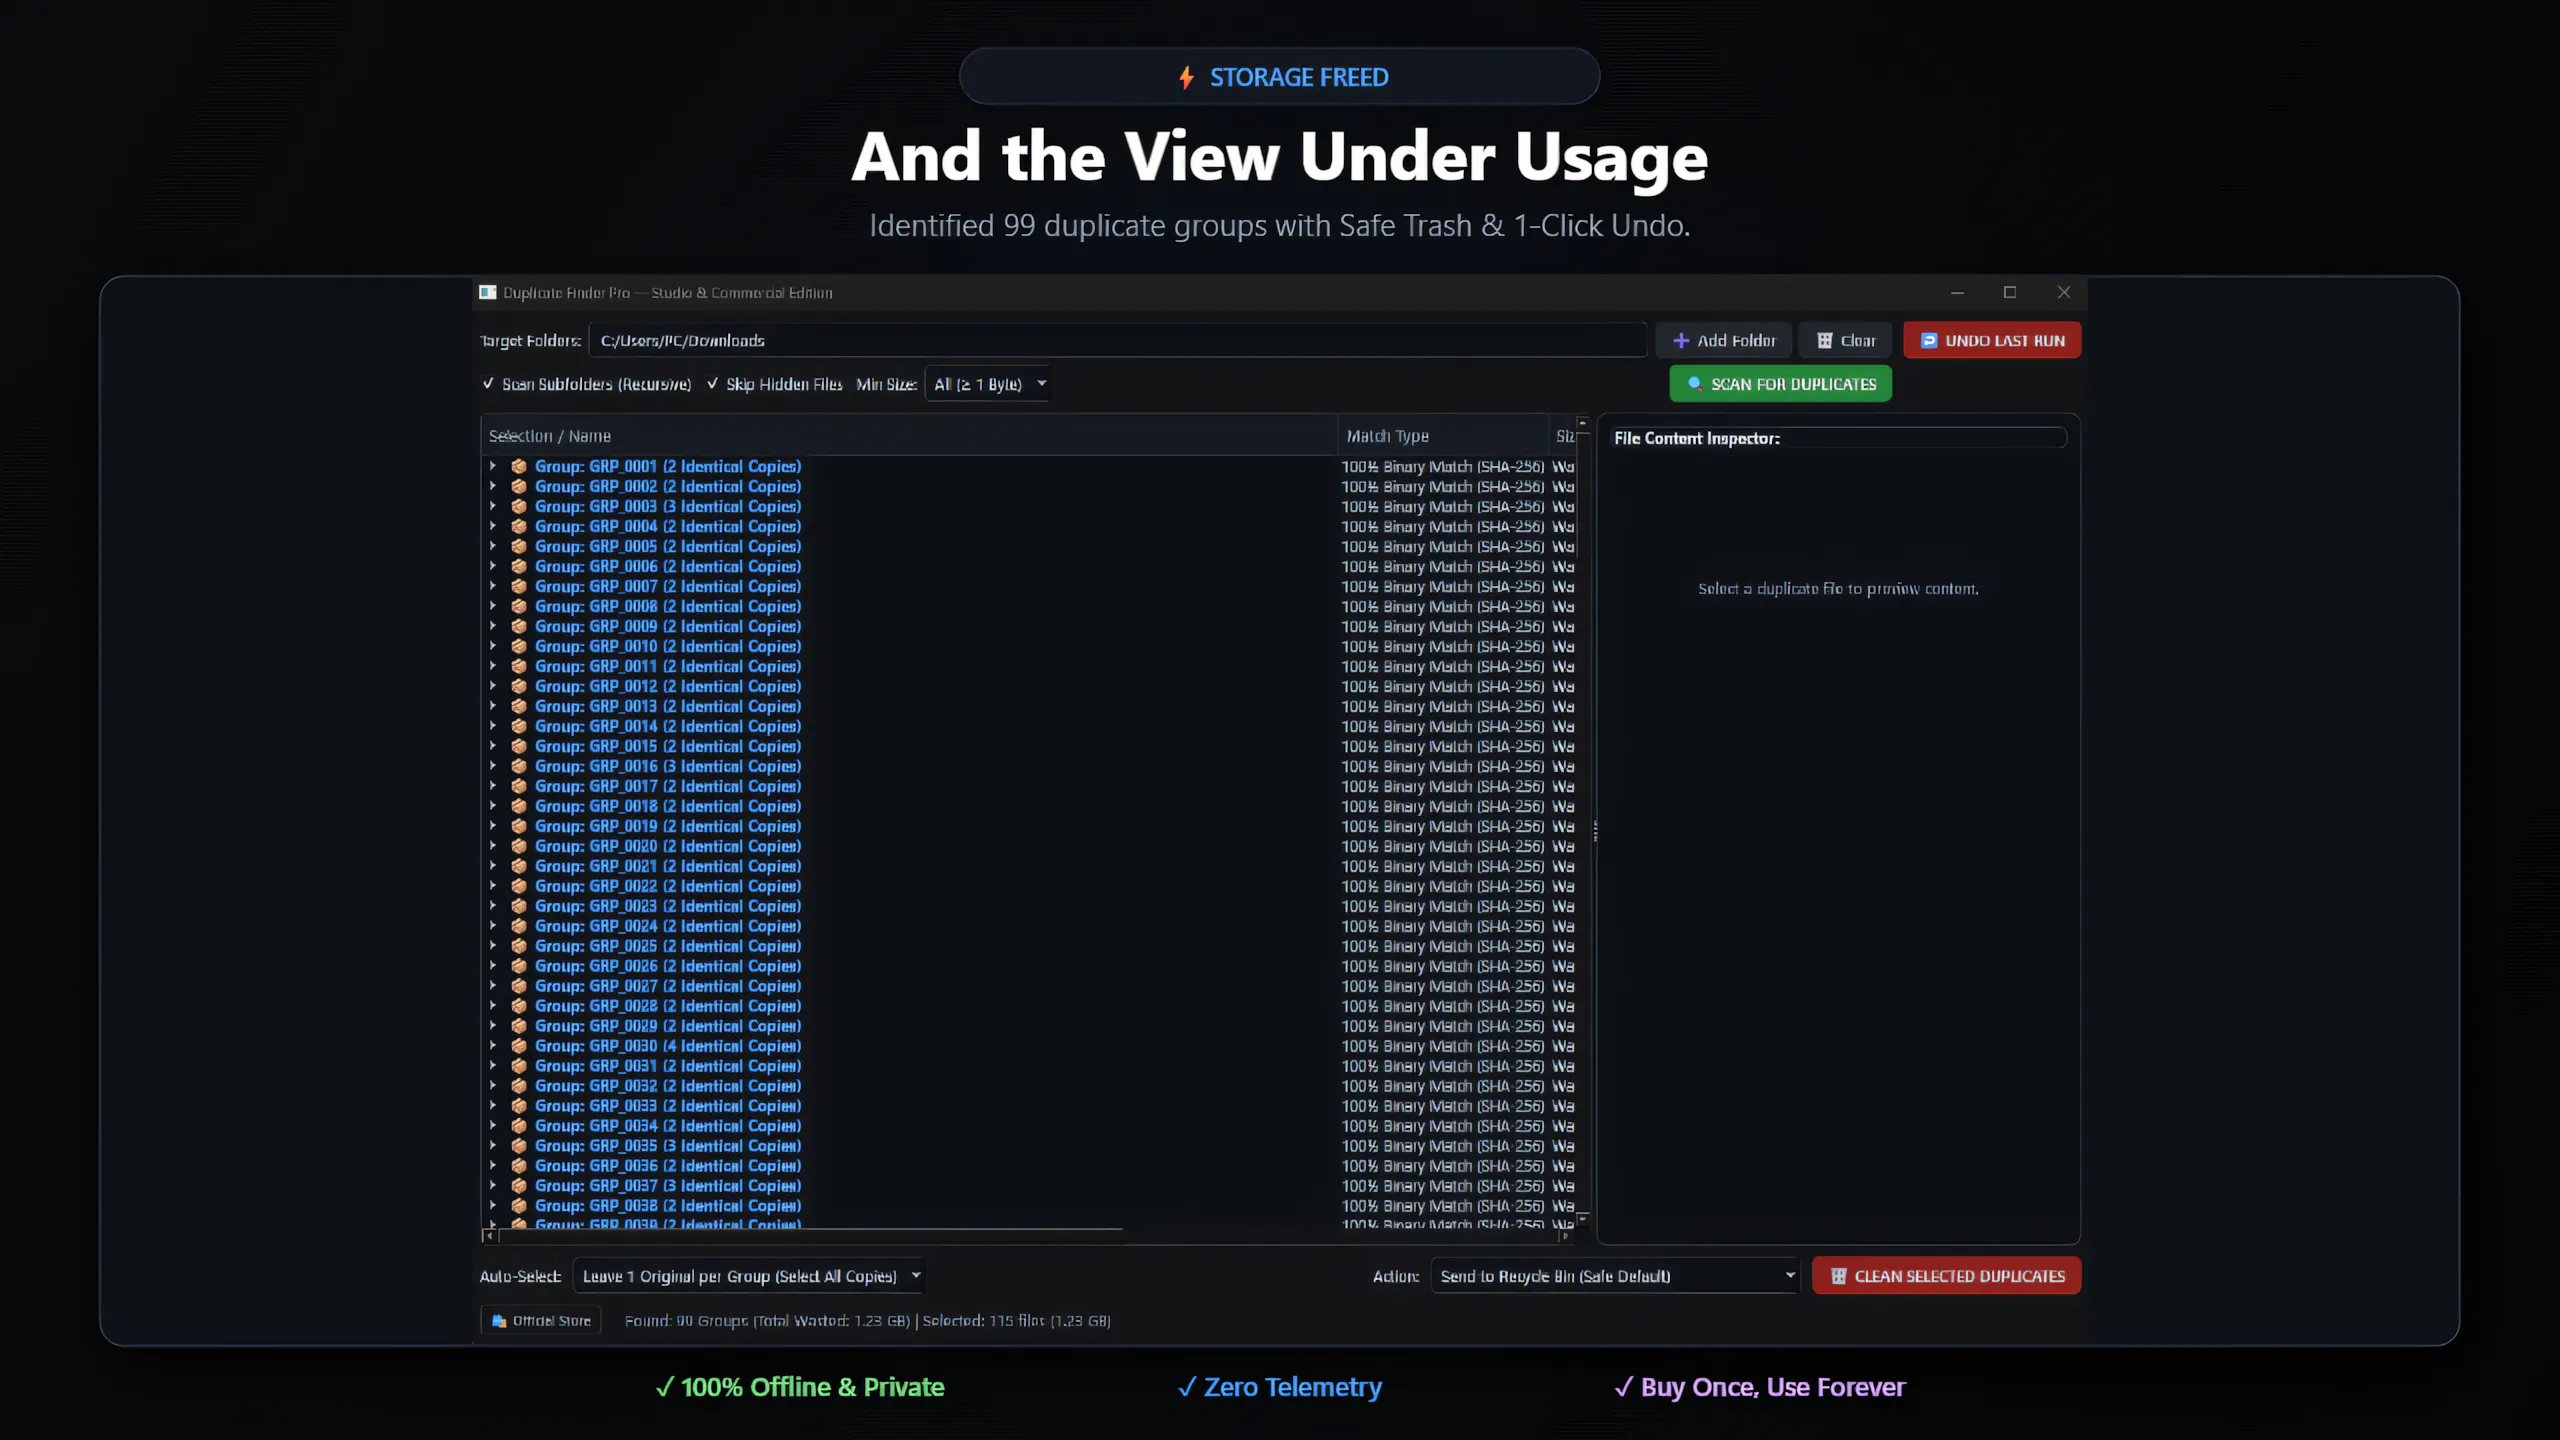Image resolution: width=2560 pixels, height=1440 pixels.
Task: Click CLEAN SELECTED DUPLICATES button
Action: [1946, 1276]
